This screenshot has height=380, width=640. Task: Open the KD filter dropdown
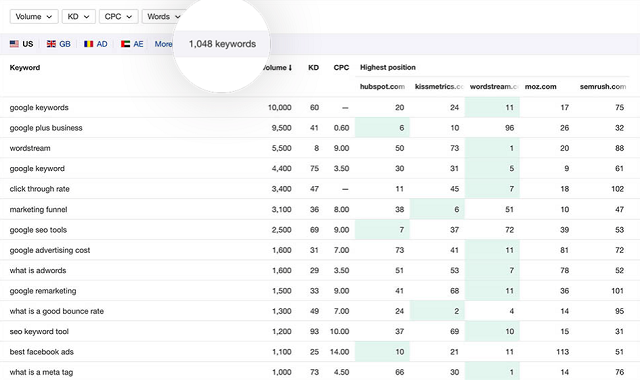coord(78,17)
